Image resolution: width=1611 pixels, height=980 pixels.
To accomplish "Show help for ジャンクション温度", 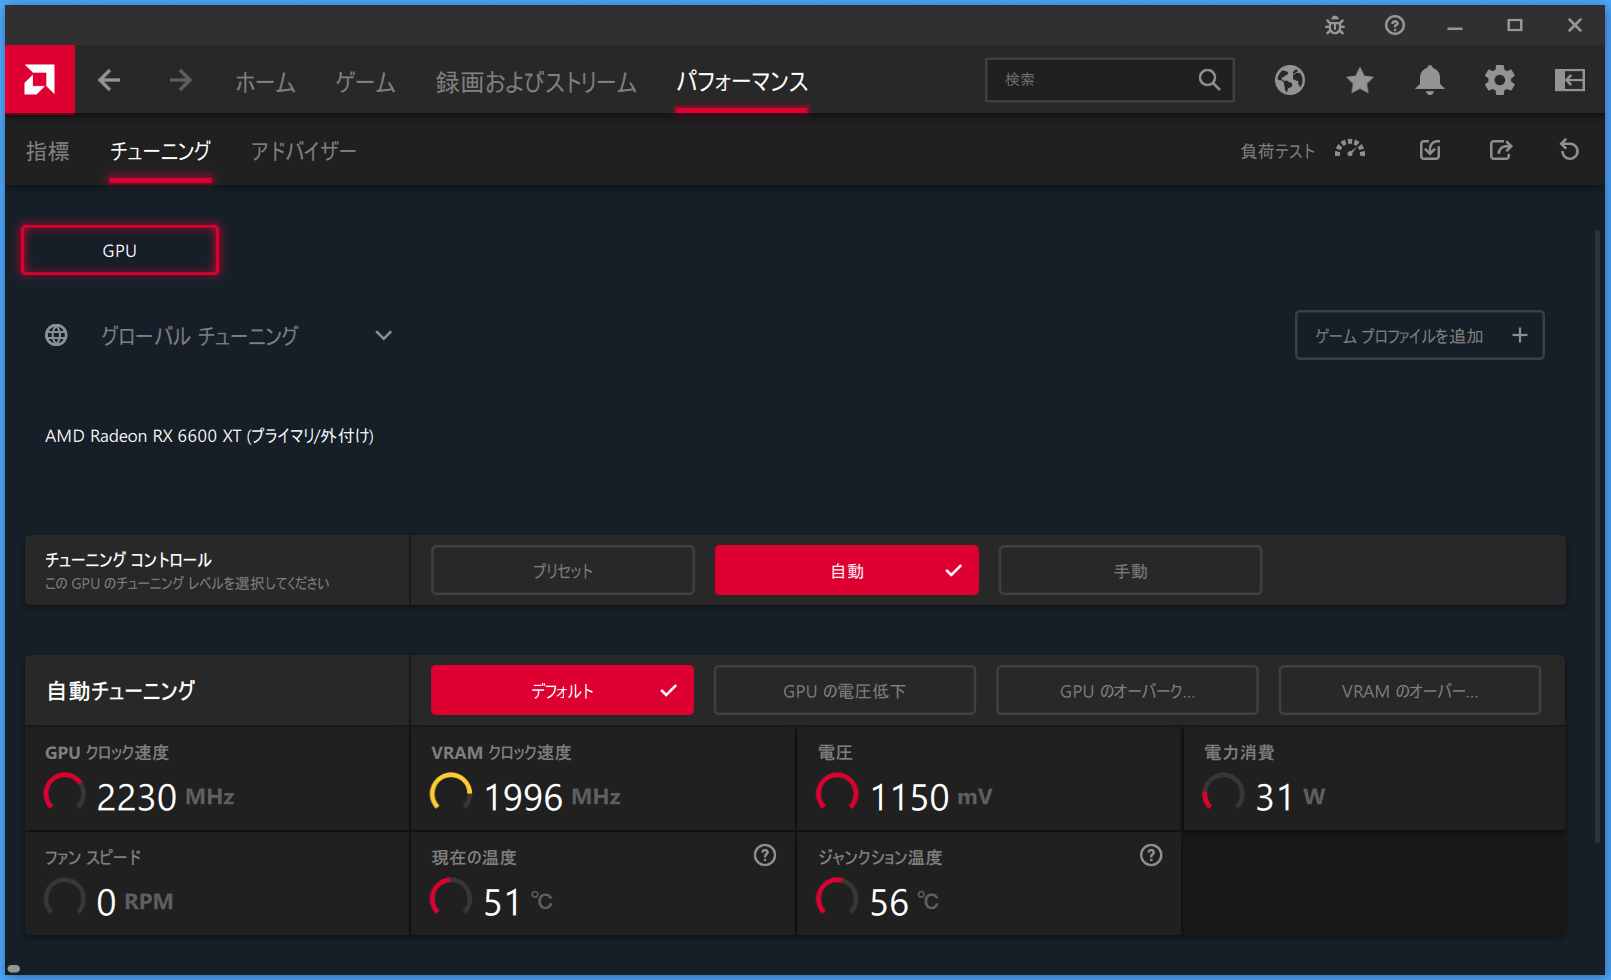I will 1151,855.
